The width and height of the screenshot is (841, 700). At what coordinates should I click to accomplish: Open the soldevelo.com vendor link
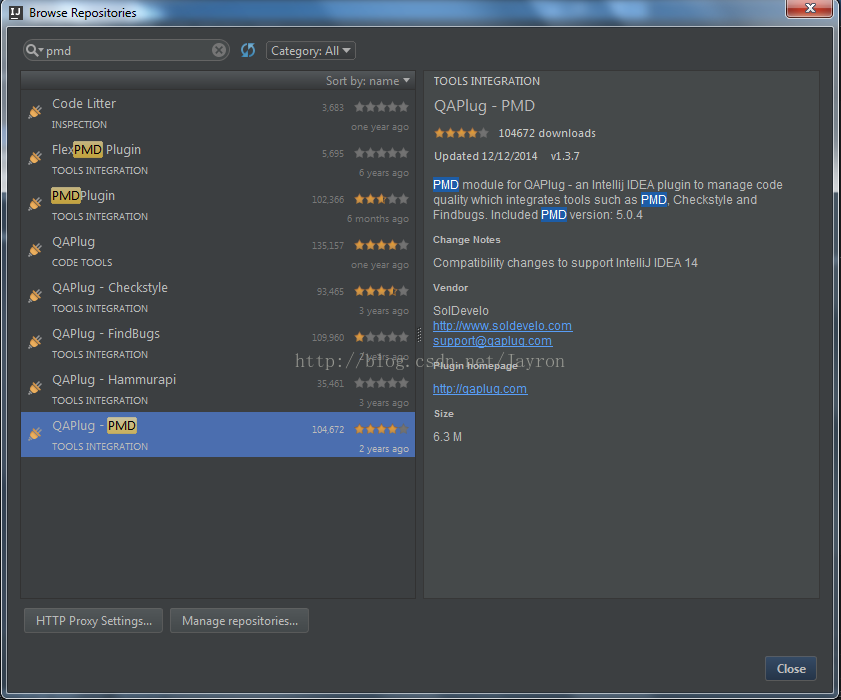(503, 326)
